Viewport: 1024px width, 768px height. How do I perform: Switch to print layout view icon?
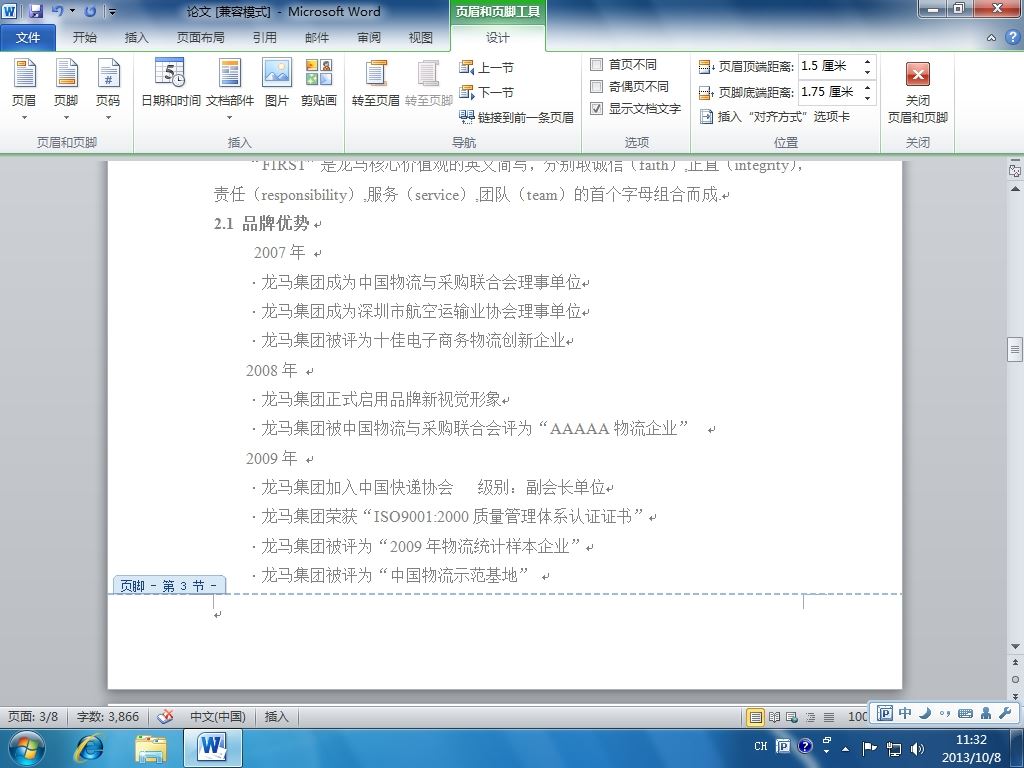coord(755,717)
